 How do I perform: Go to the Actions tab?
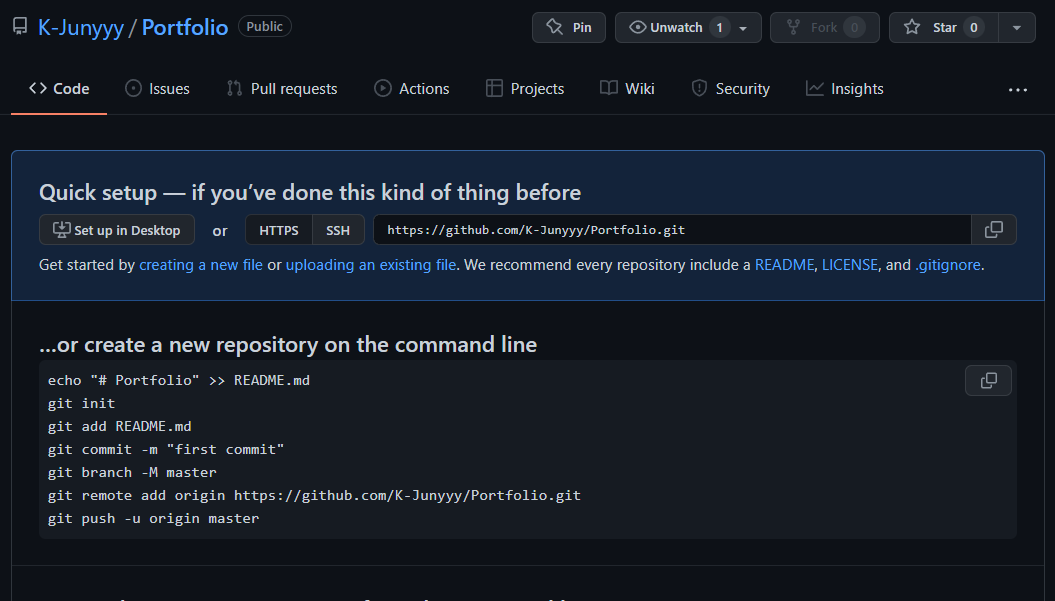[412, 89]
